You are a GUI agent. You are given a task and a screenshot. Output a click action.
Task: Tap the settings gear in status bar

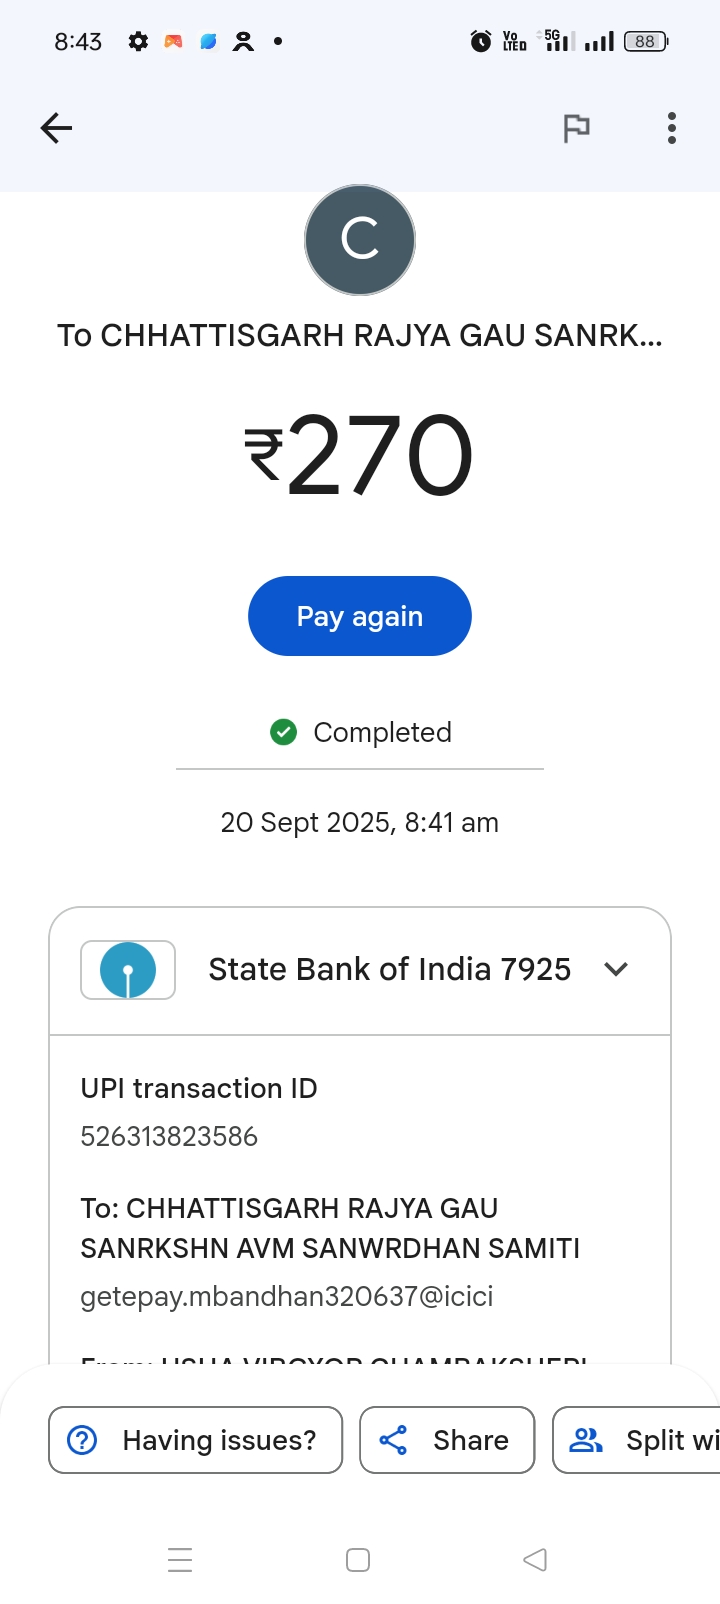(x=138, y=41)
